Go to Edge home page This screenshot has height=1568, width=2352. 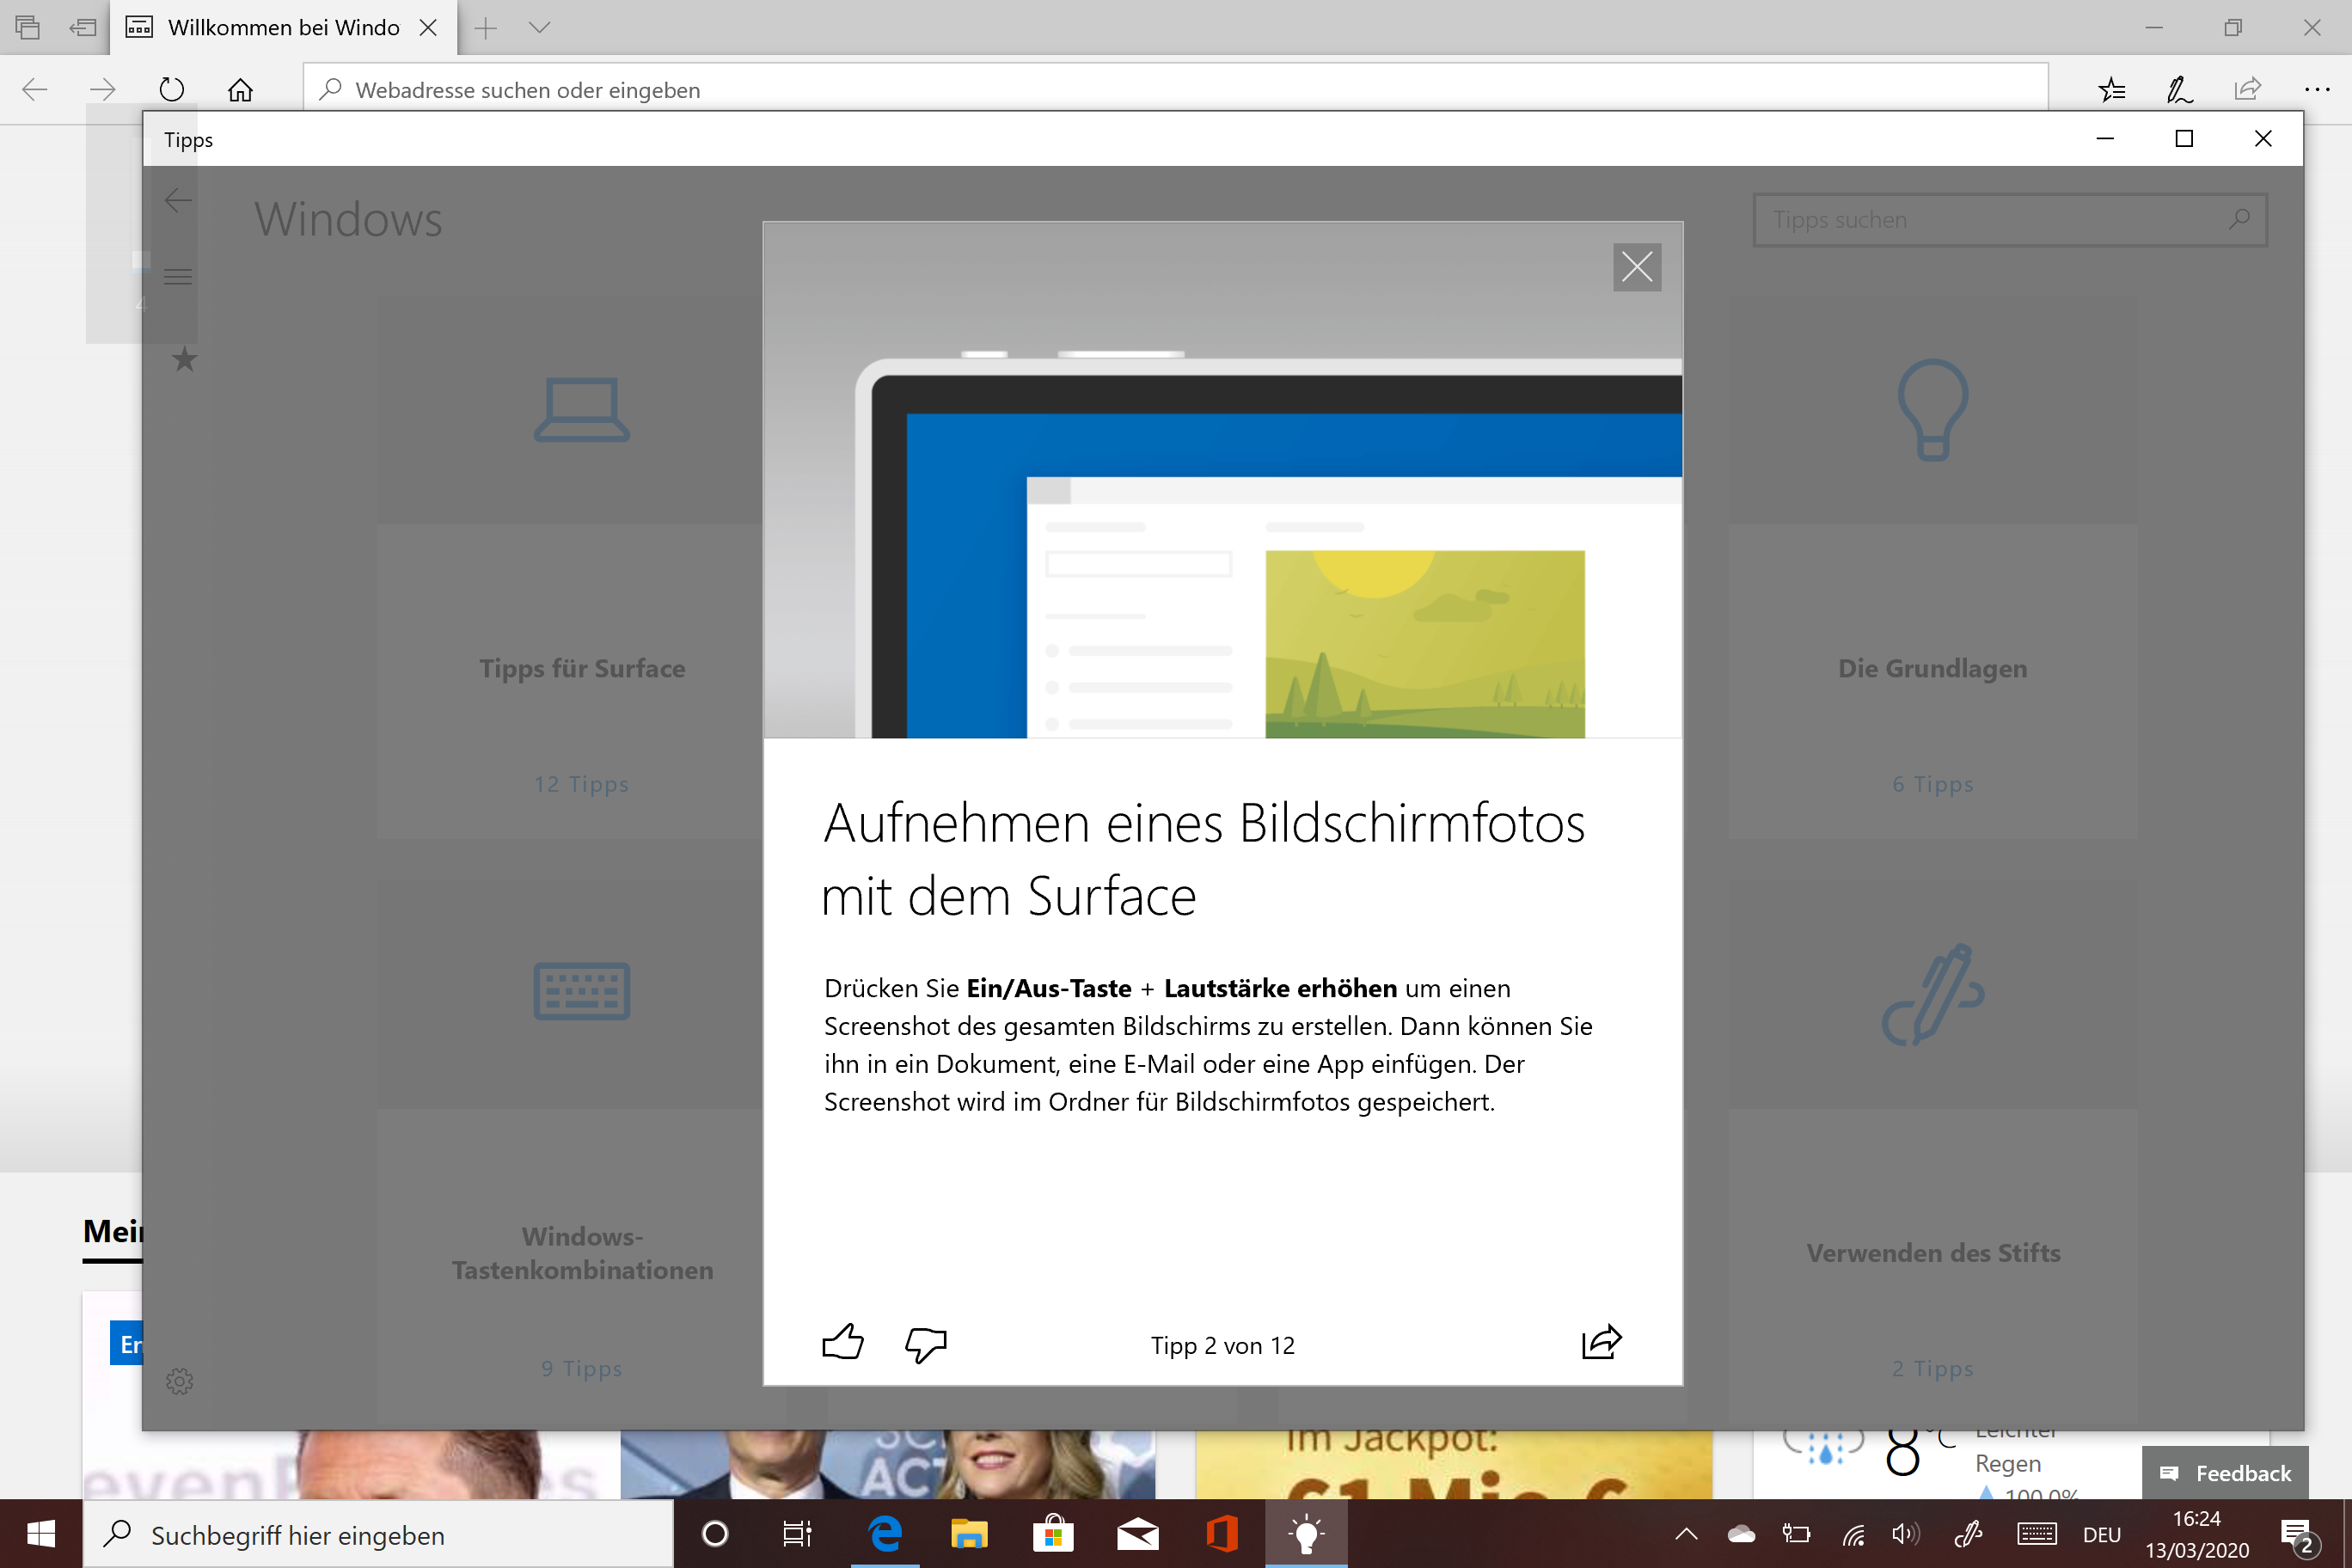point(240,90)
